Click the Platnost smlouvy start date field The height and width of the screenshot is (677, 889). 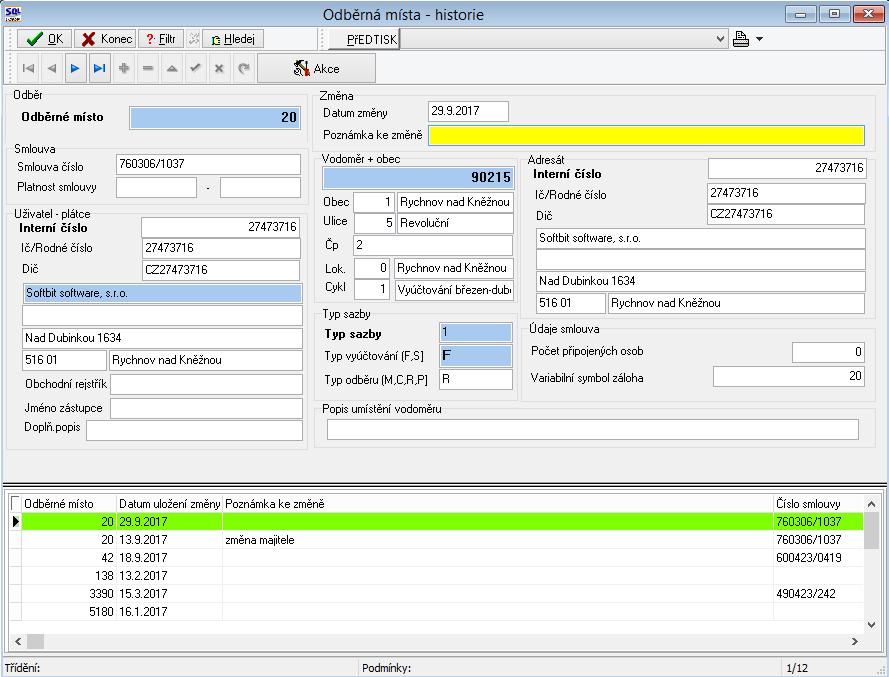[156, 187]
